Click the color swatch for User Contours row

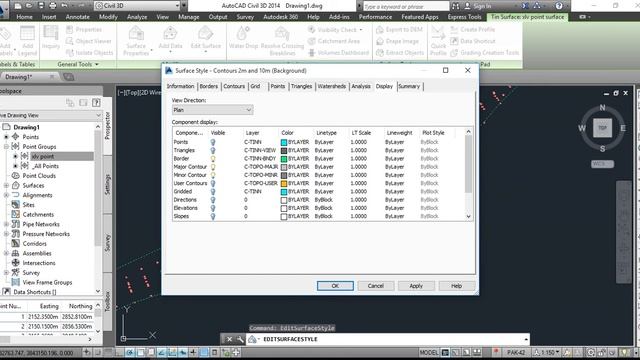(x=284, y=184)
